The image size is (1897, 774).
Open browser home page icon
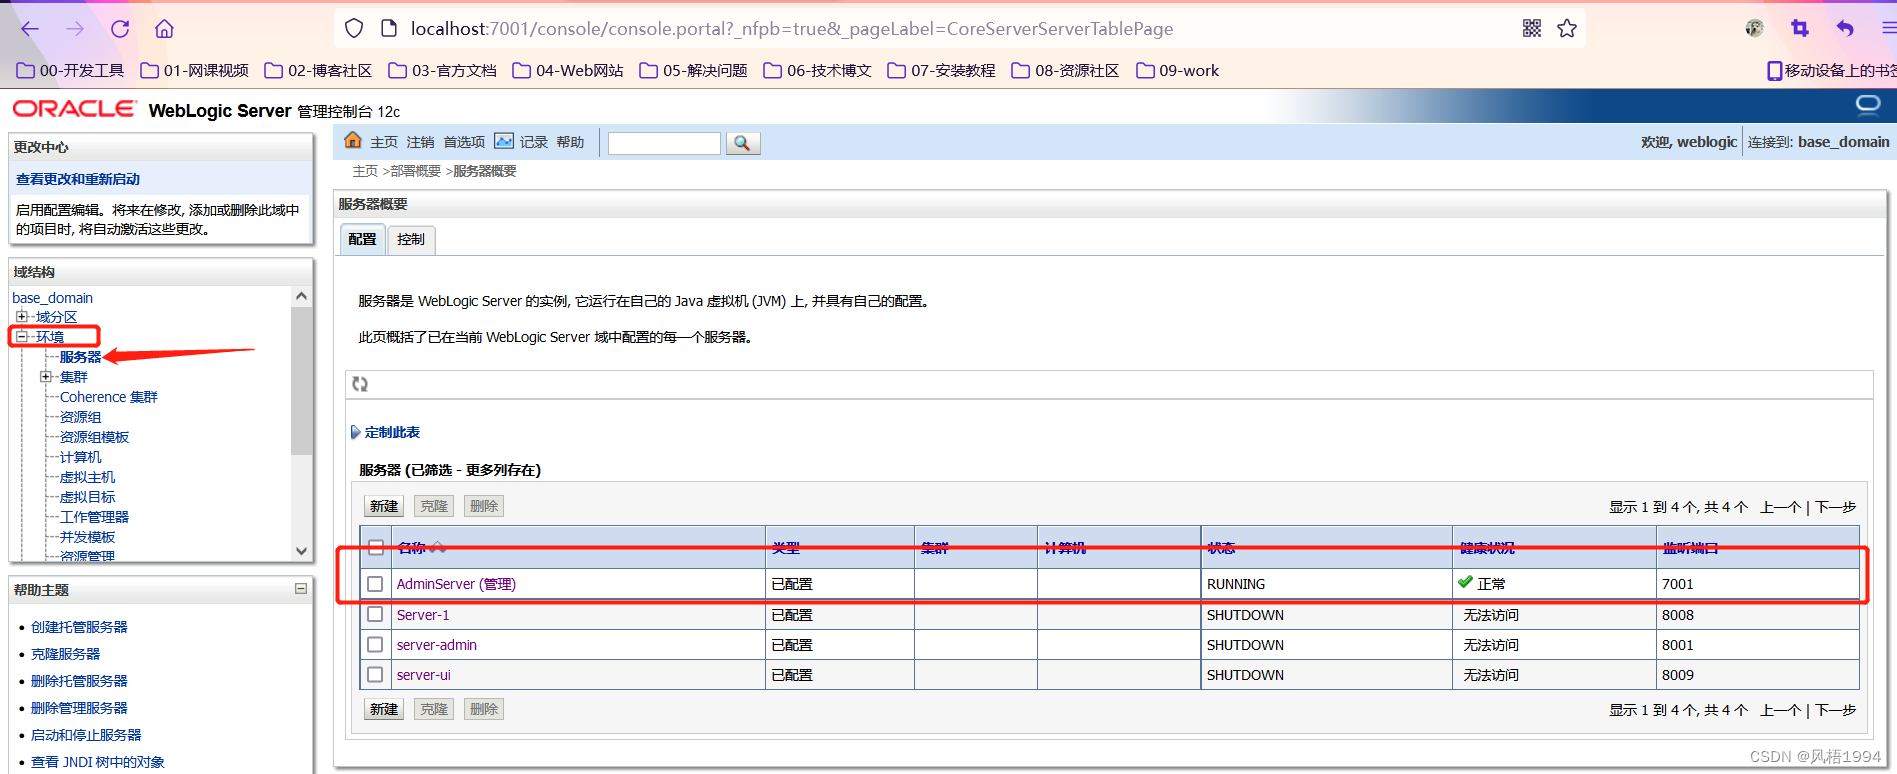click(x=165, y=29)
